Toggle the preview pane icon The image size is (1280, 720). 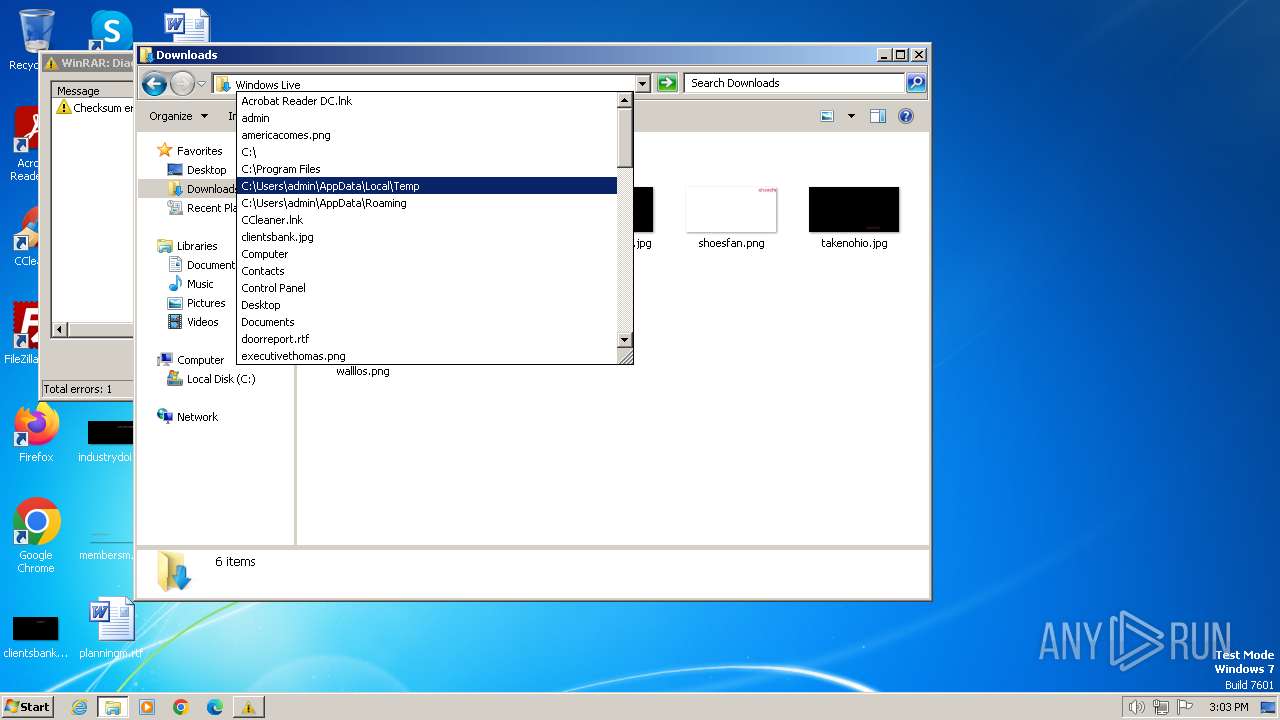[878, 116]
